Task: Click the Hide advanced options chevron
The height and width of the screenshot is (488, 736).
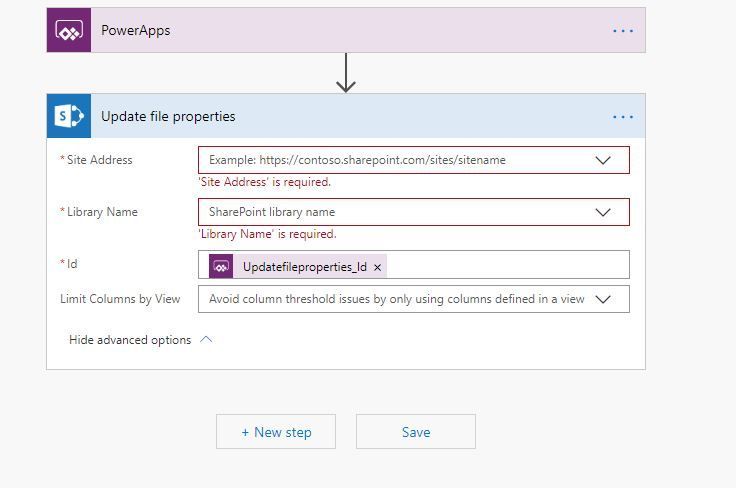Action: point(206,339)
